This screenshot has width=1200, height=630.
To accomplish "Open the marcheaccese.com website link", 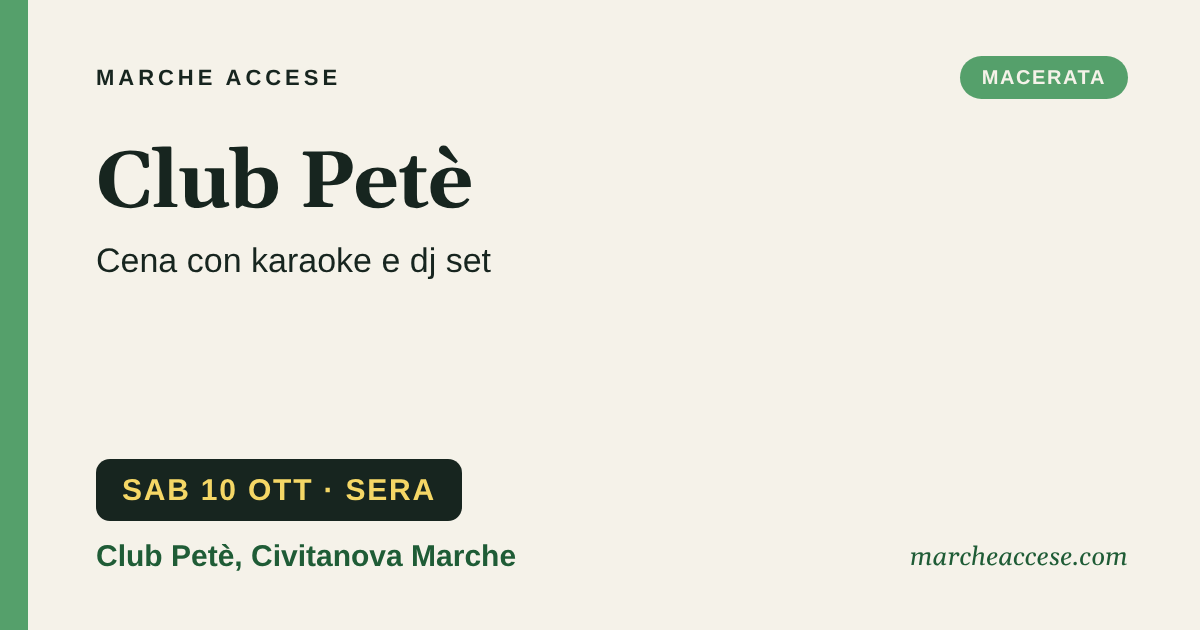I will click(x=1018, y=556).
